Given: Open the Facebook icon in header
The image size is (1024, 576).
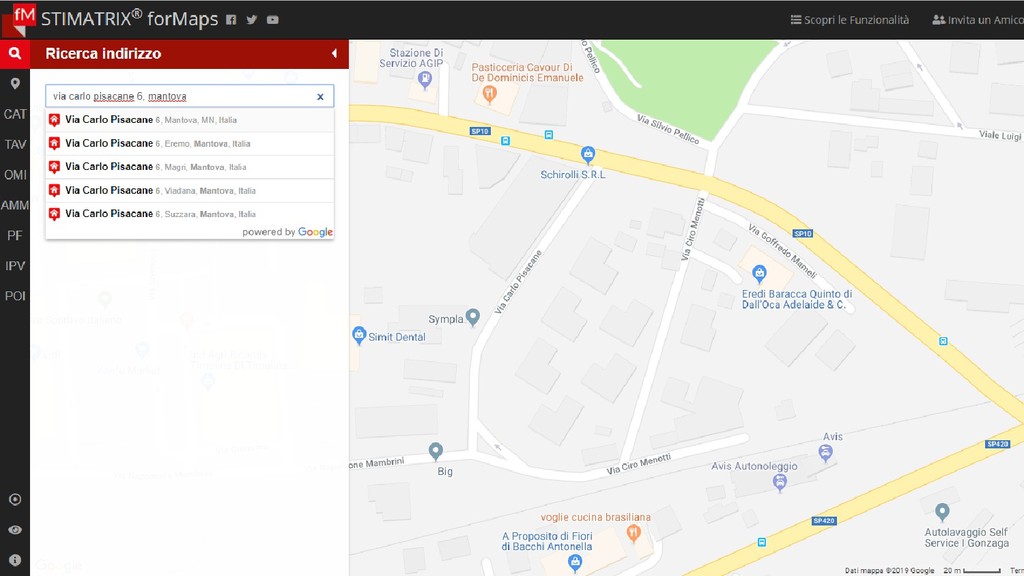Looking at the screenshot, I should [231, 20].
